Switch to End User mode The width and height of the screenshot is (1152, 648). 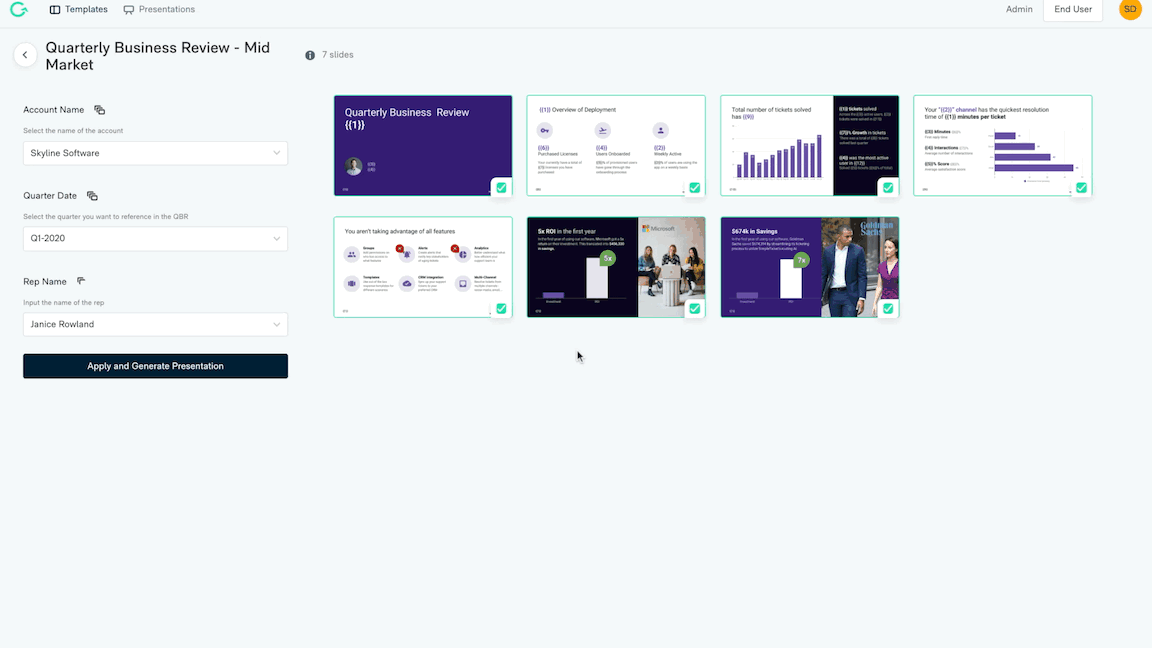(x=1073, y=10)
